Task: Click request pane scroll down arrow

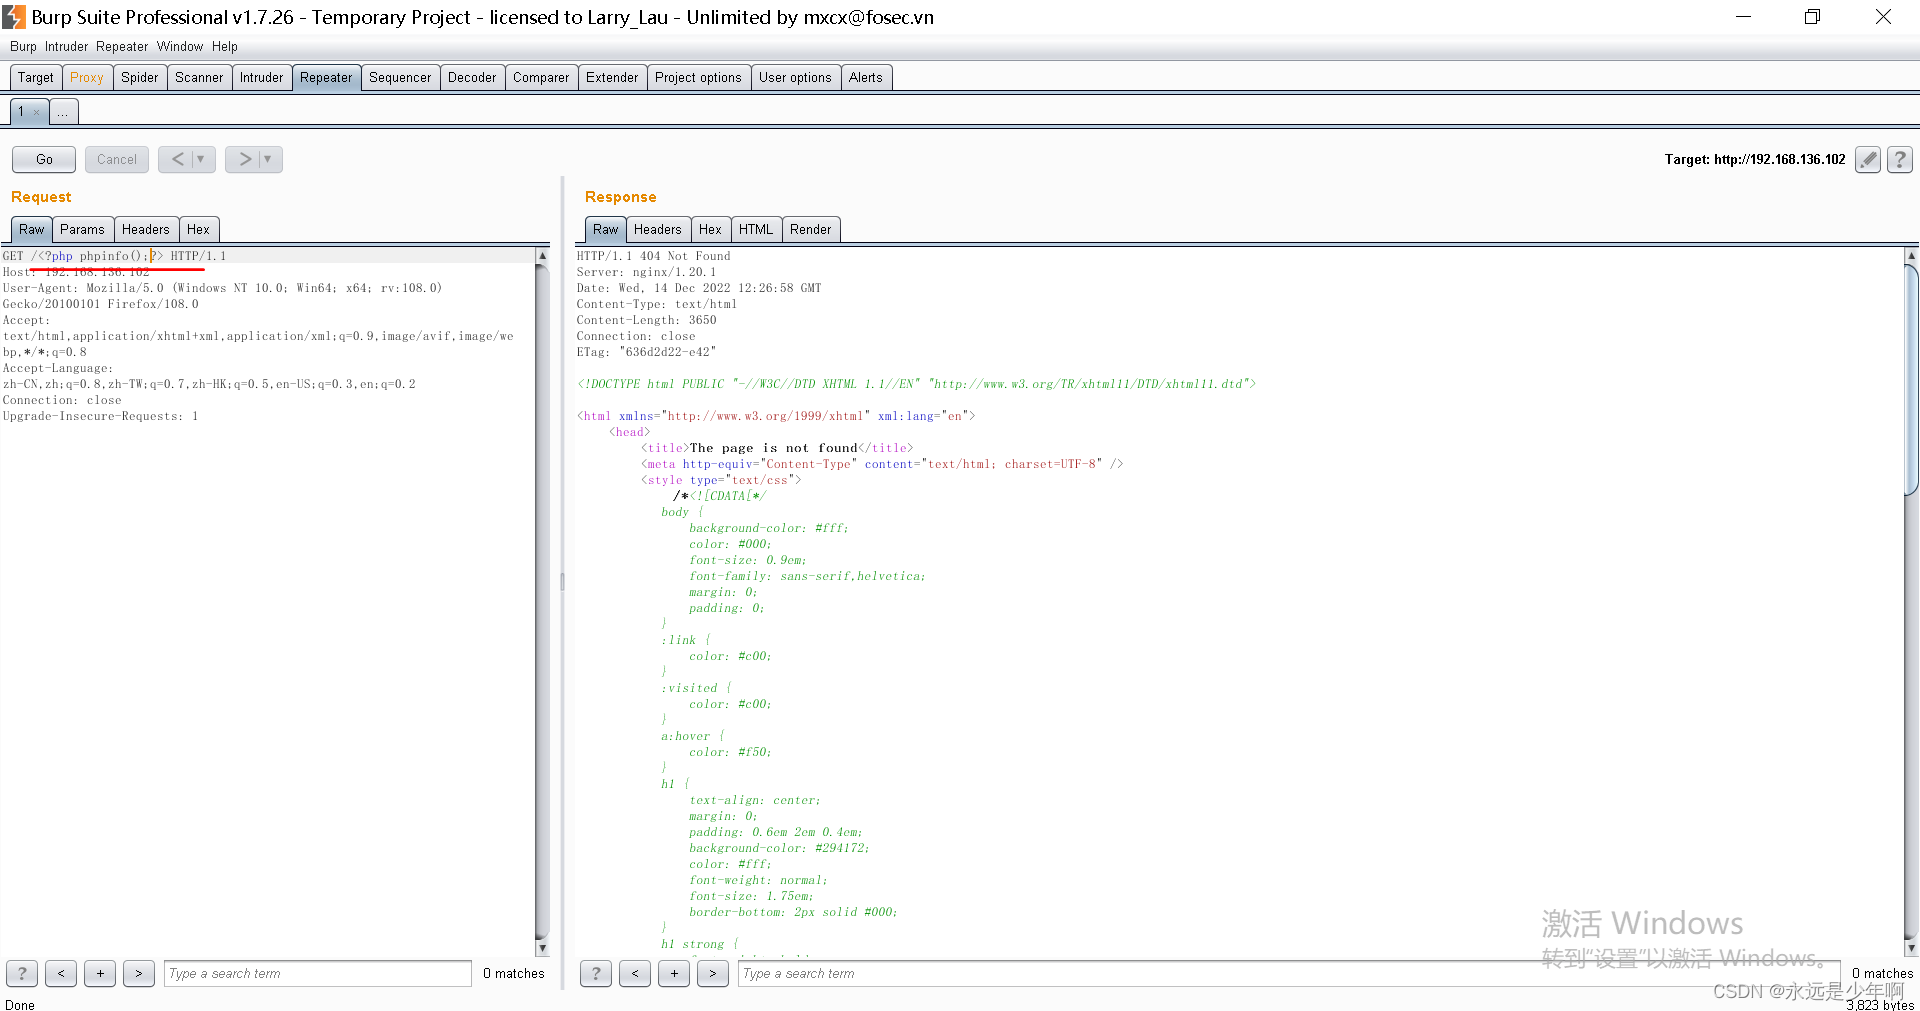Action: [542, 948]
